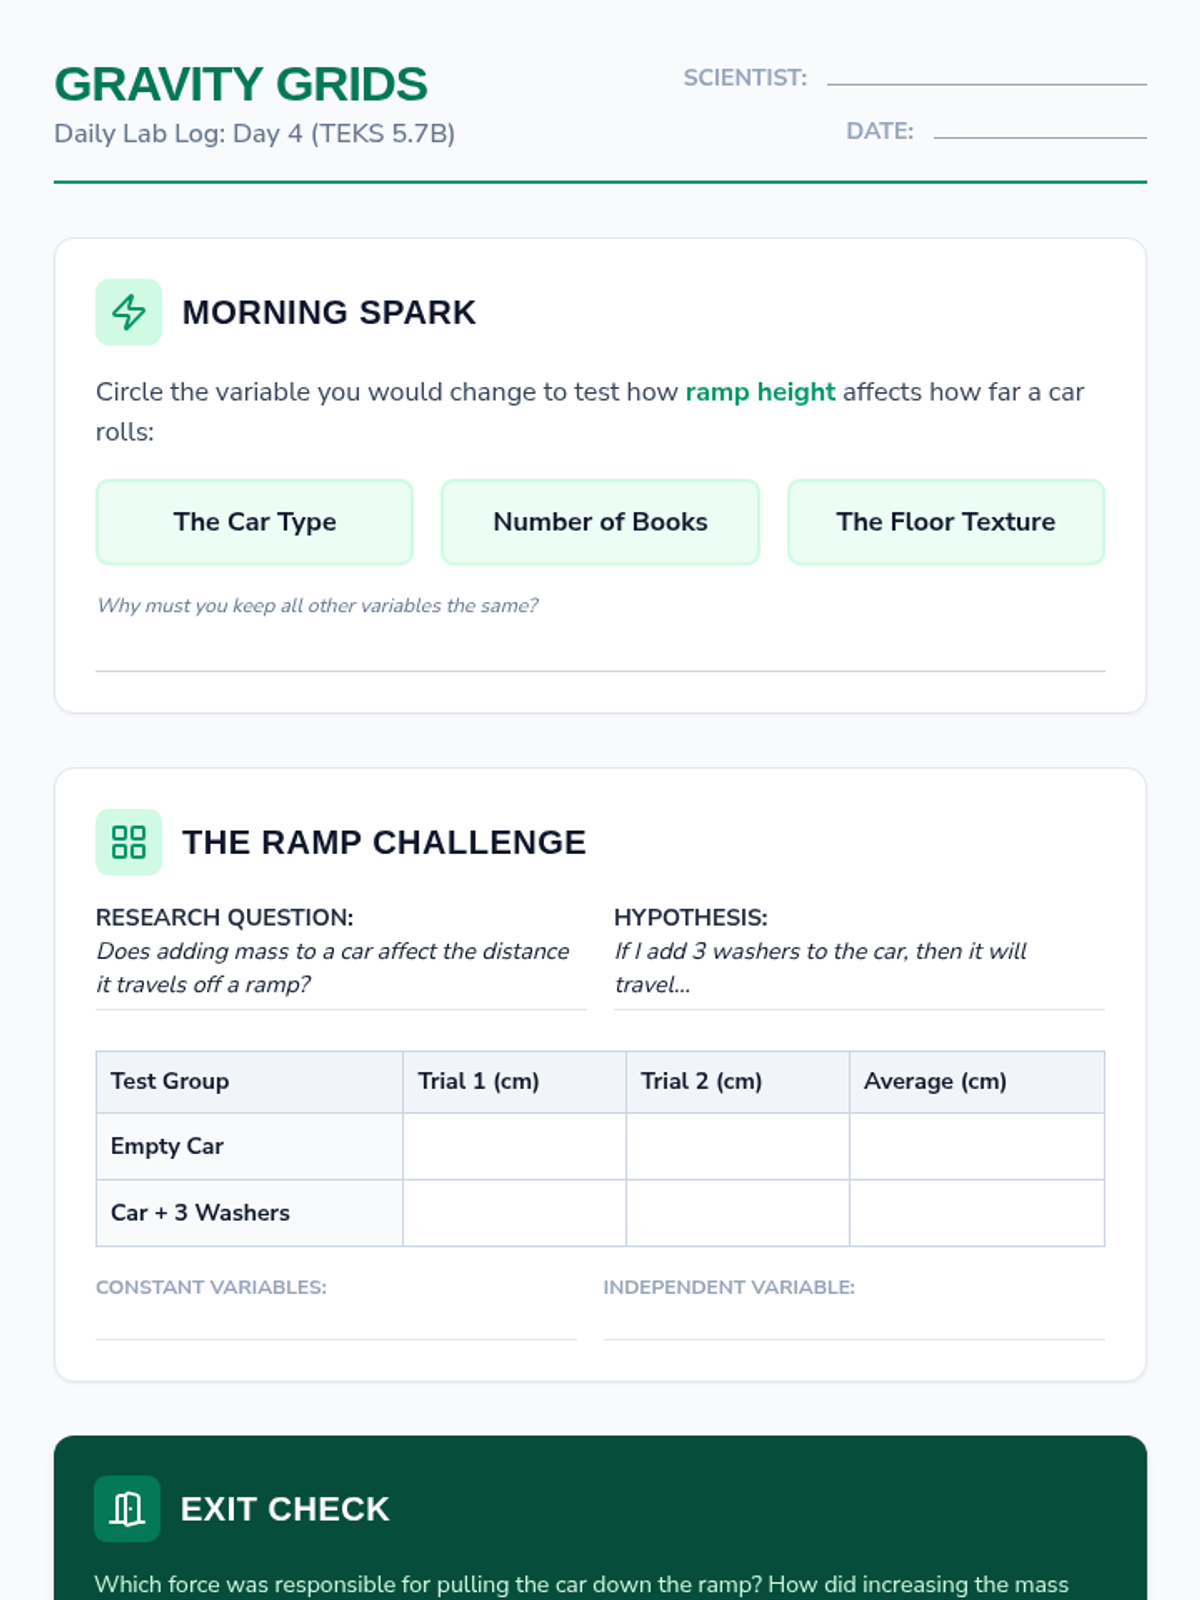Click Car + 3 Washers Trial 2 cell

pyautogui.click(x=737, y=1212)
